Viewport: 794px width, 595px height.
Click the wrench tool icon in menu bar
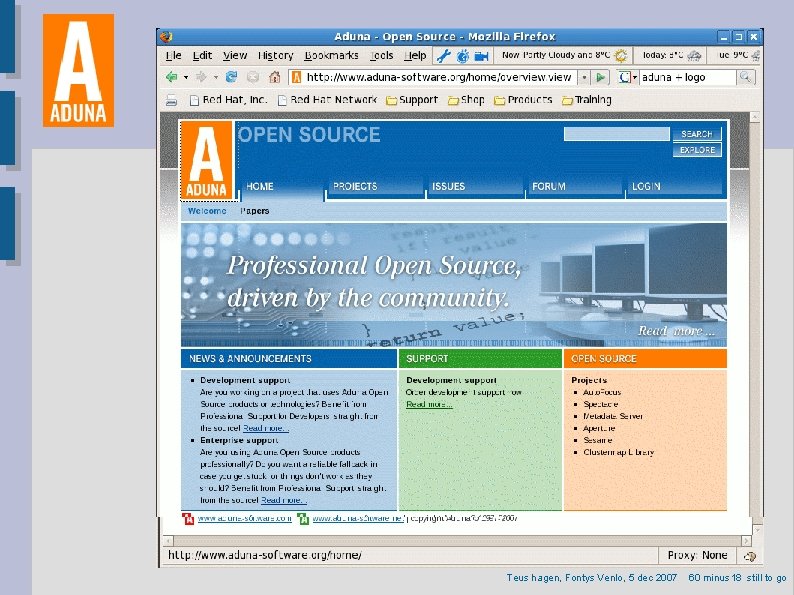(x=444, y=55)
